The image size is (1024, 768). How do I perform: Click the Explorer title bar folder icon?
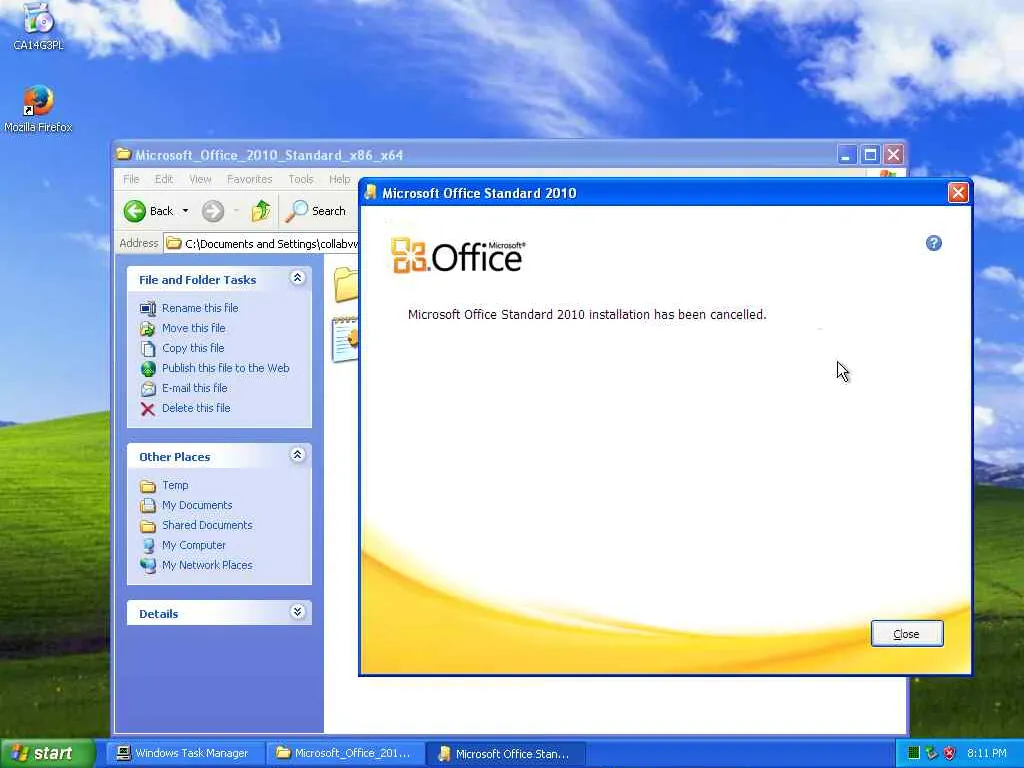[123, 154]
